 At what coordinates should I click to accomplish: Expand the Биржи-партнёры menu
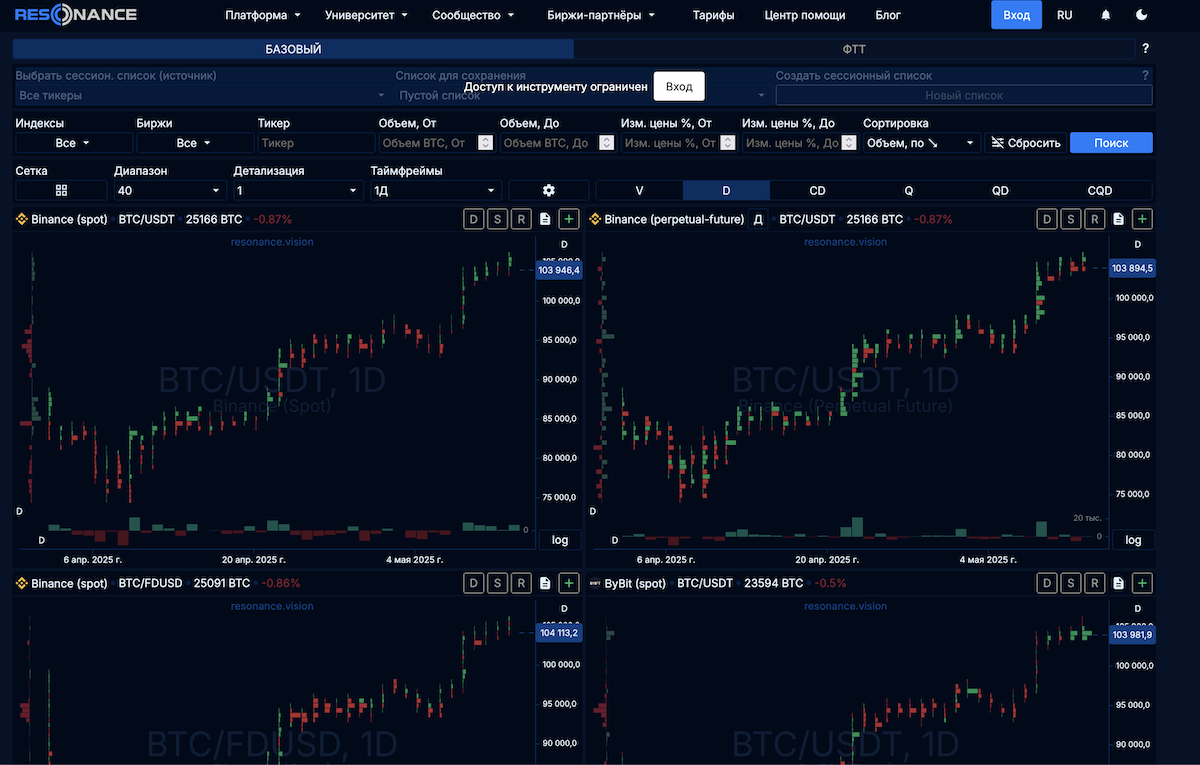(601, 15)
